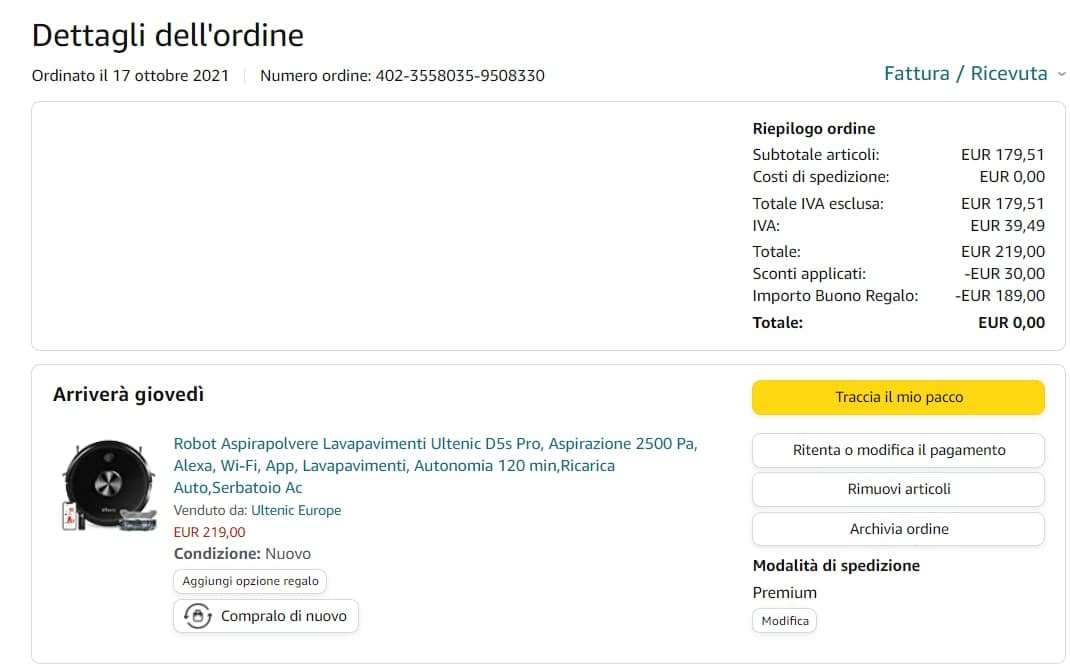This screenshot has height=670, width=1070.
Task: Select Ritenta o modifica il pagamento
Action: coord(898,450)
